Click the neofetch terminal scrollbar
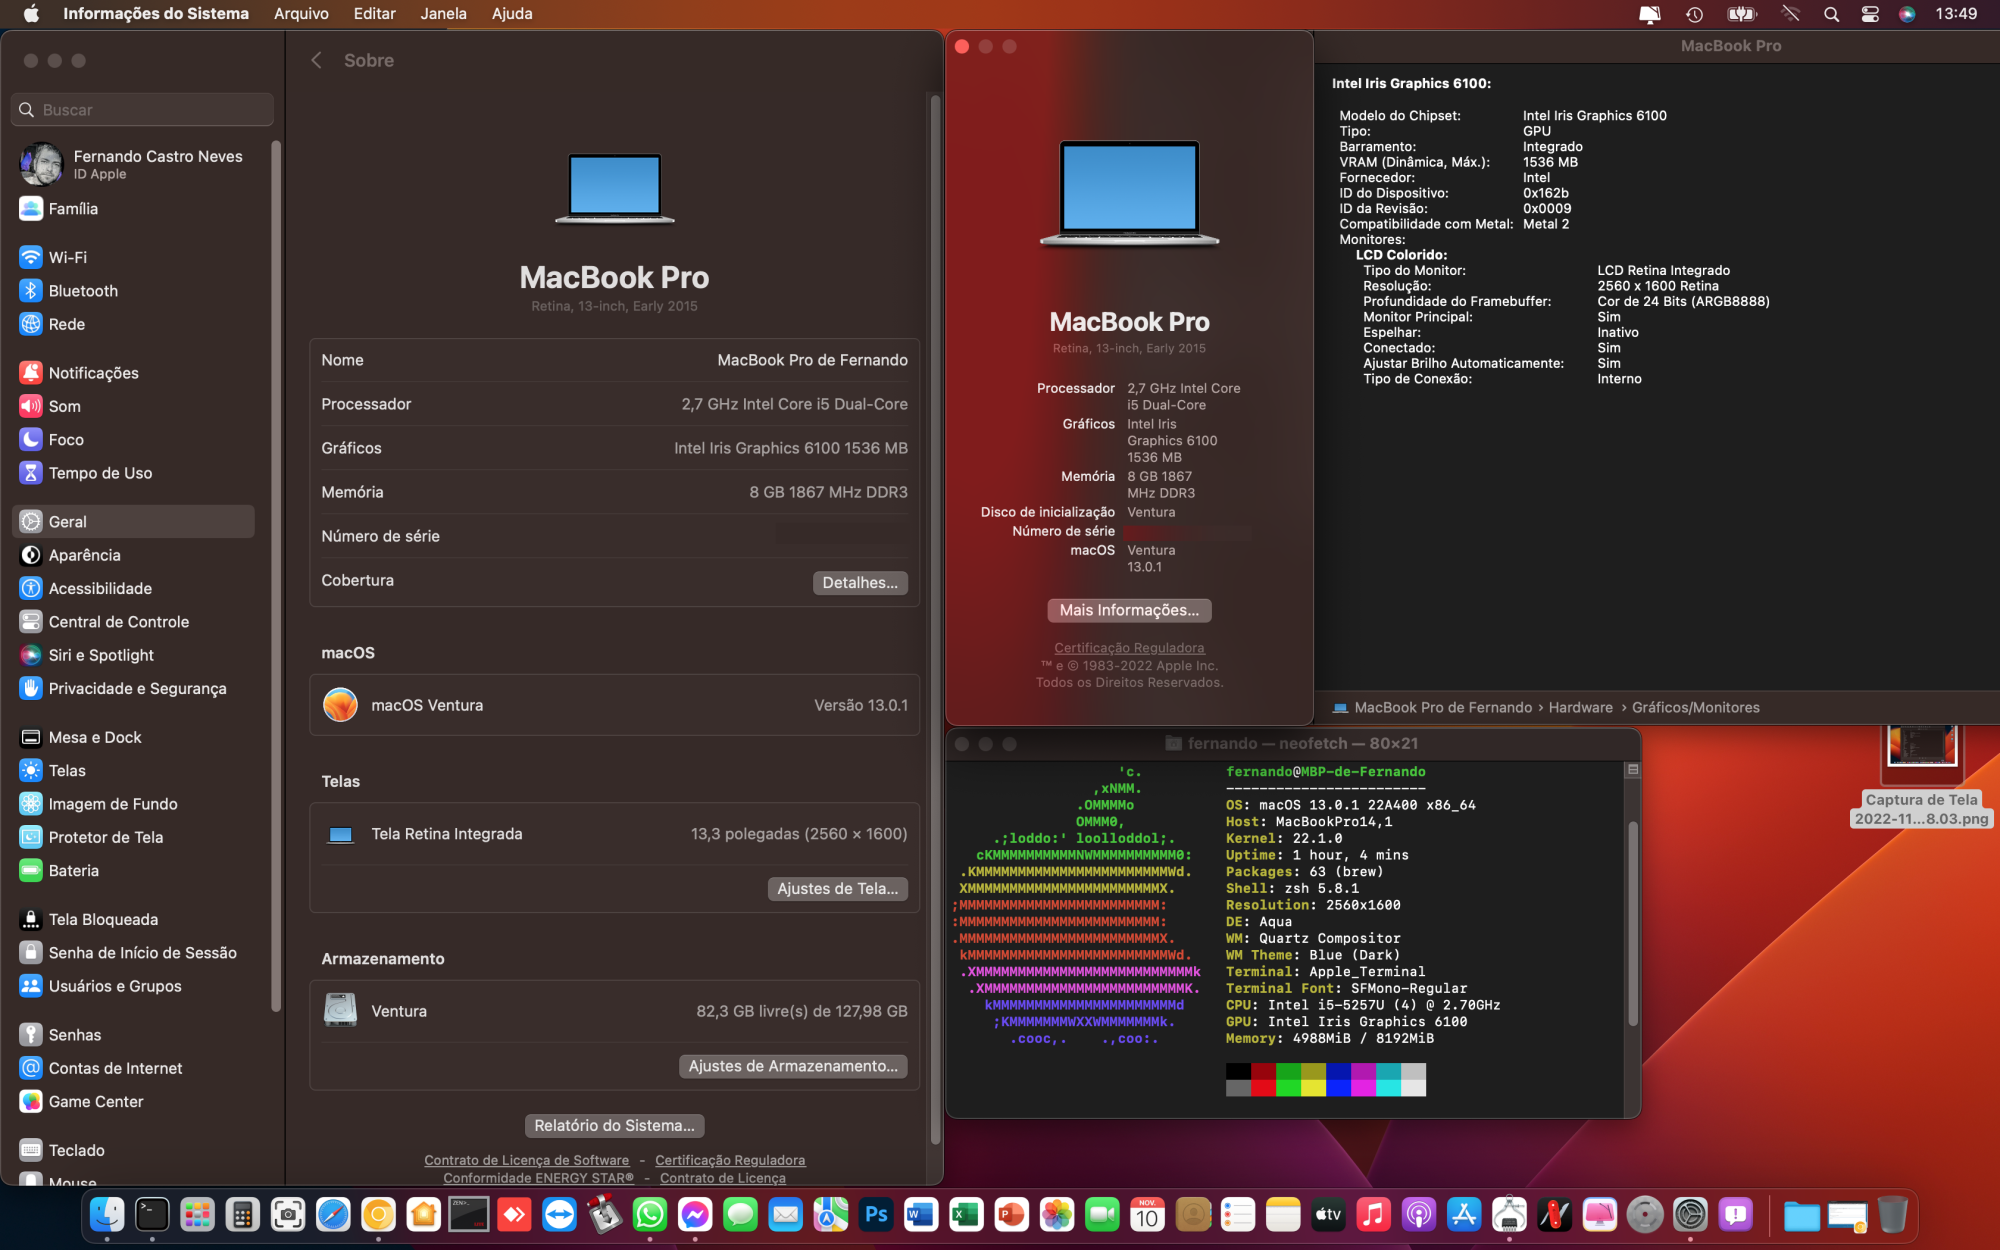The height and width of the screenshot is (1250, 2000). 1632,922
